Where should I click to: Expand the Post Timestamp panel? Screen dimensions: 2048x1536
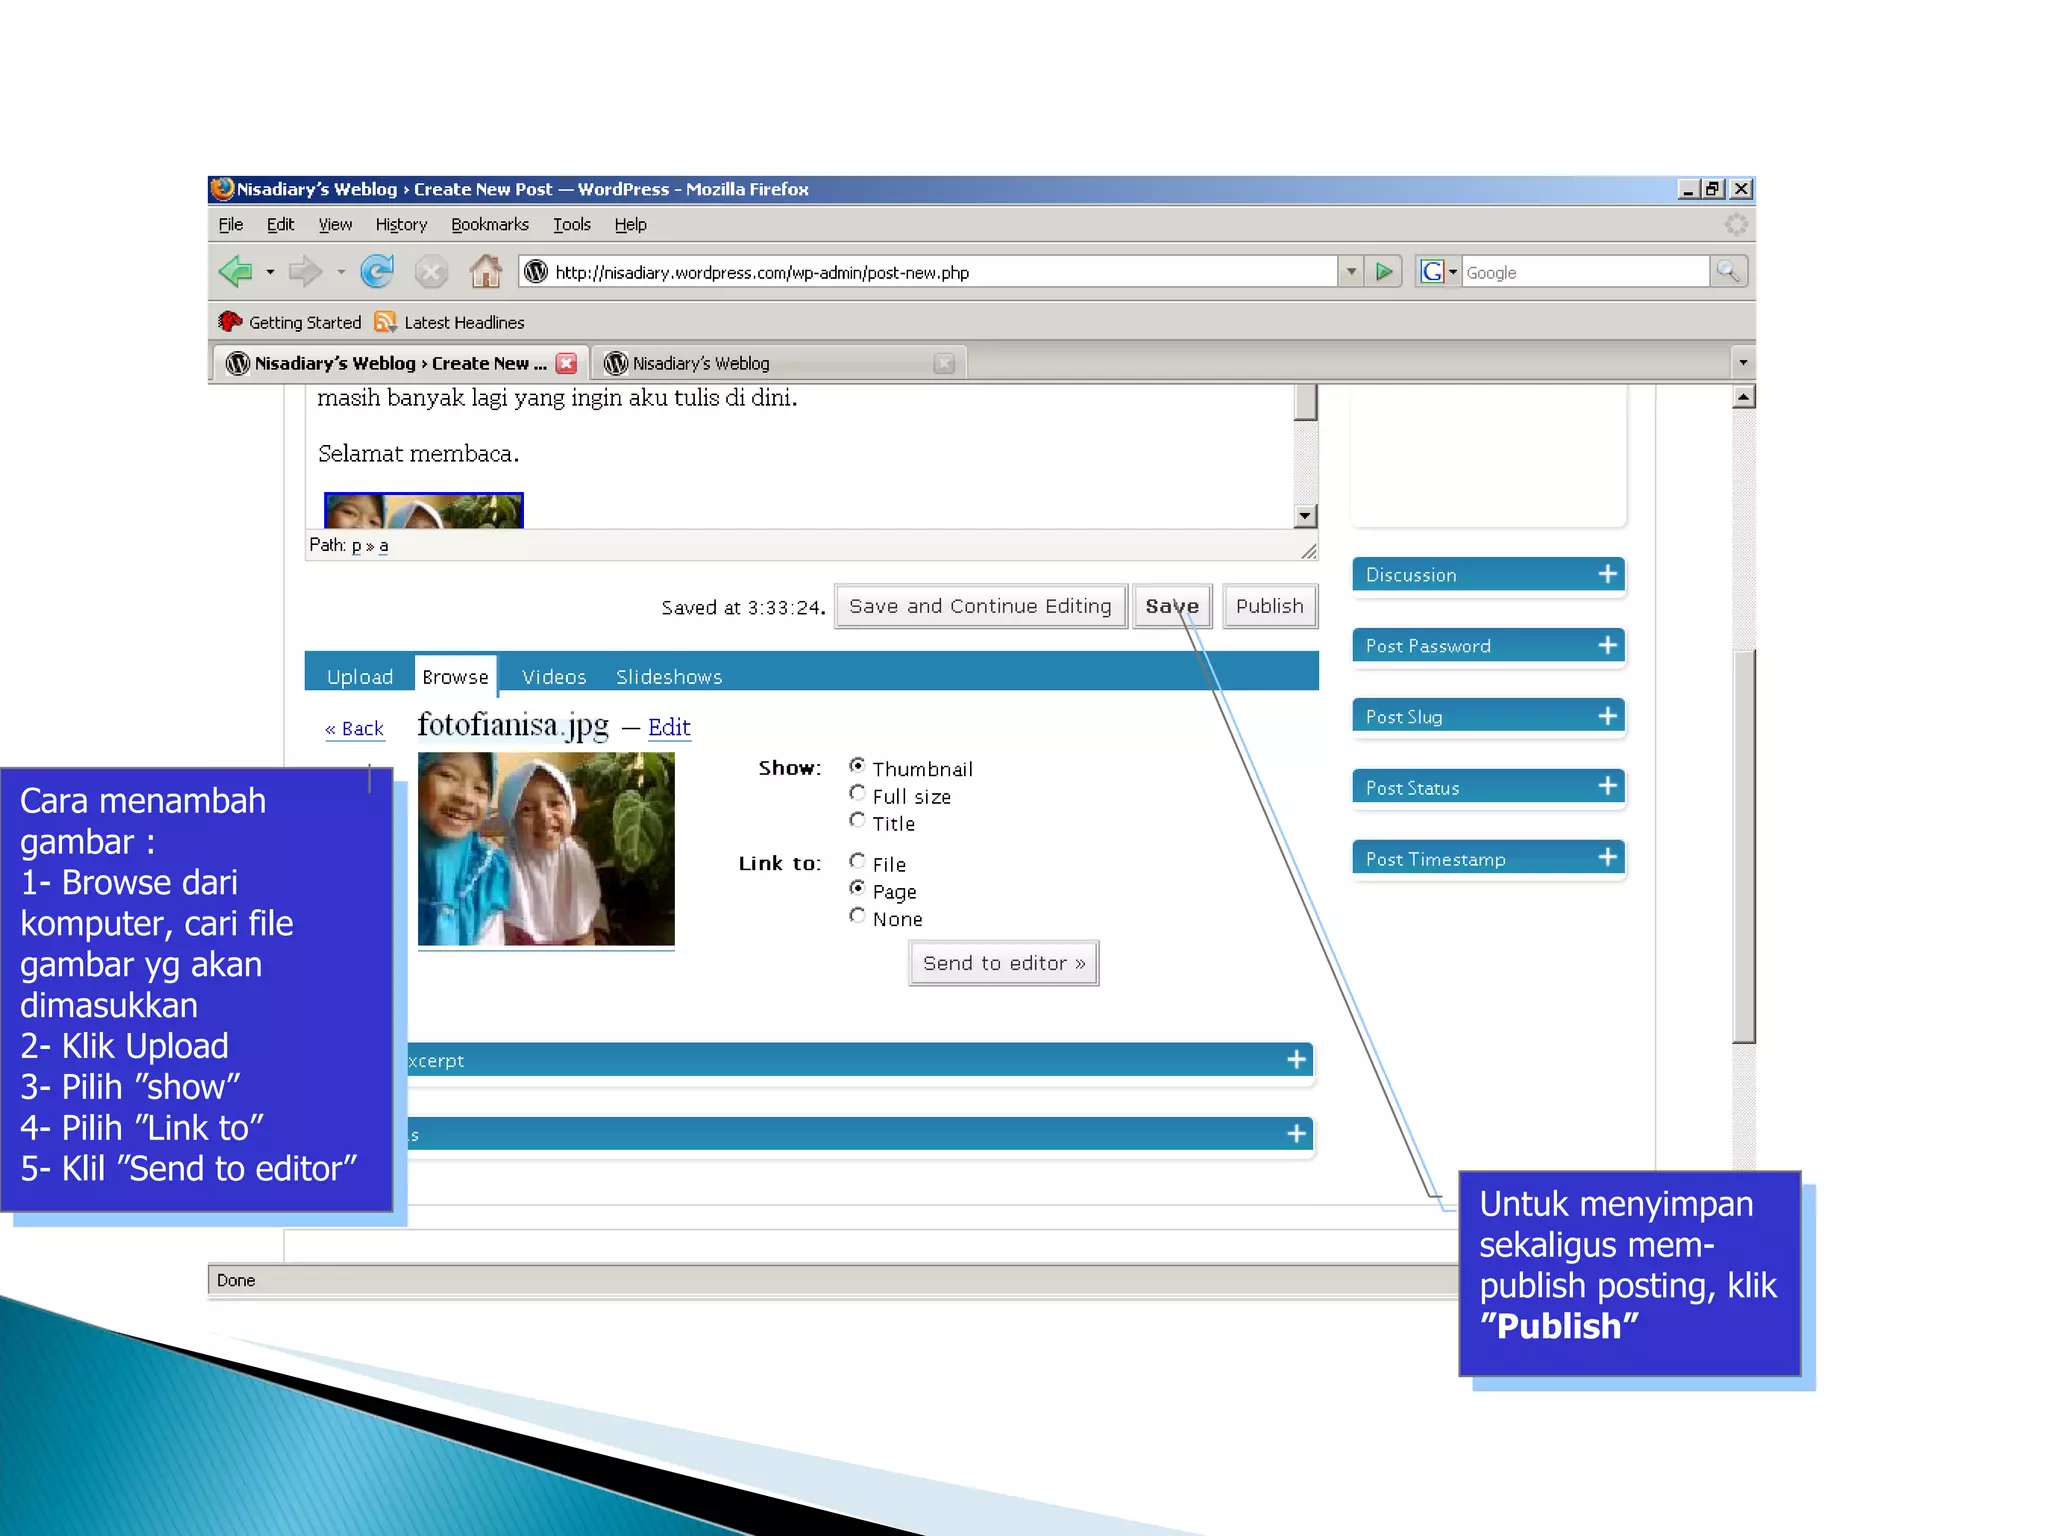[1607, 858]
